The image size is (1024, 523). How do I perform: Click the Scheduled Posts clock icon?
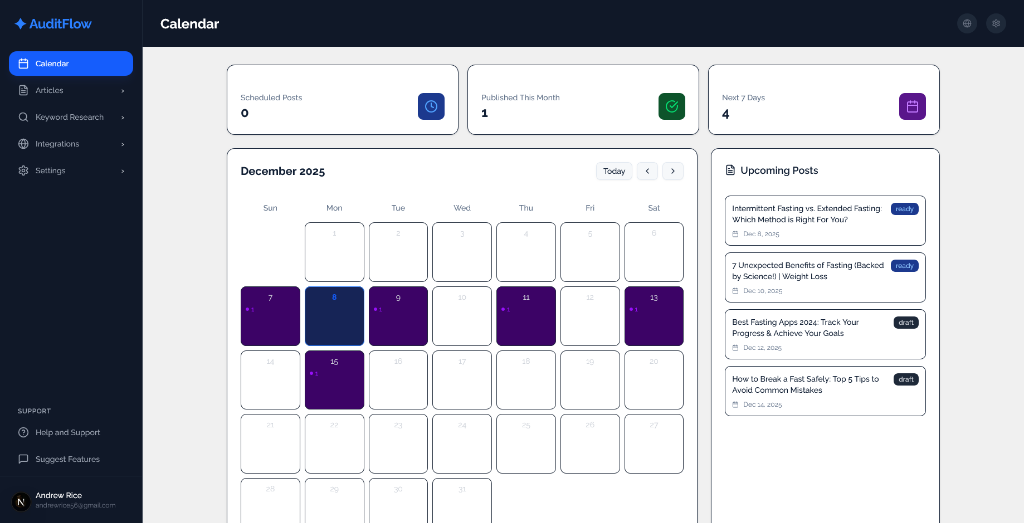pos(431,106)
